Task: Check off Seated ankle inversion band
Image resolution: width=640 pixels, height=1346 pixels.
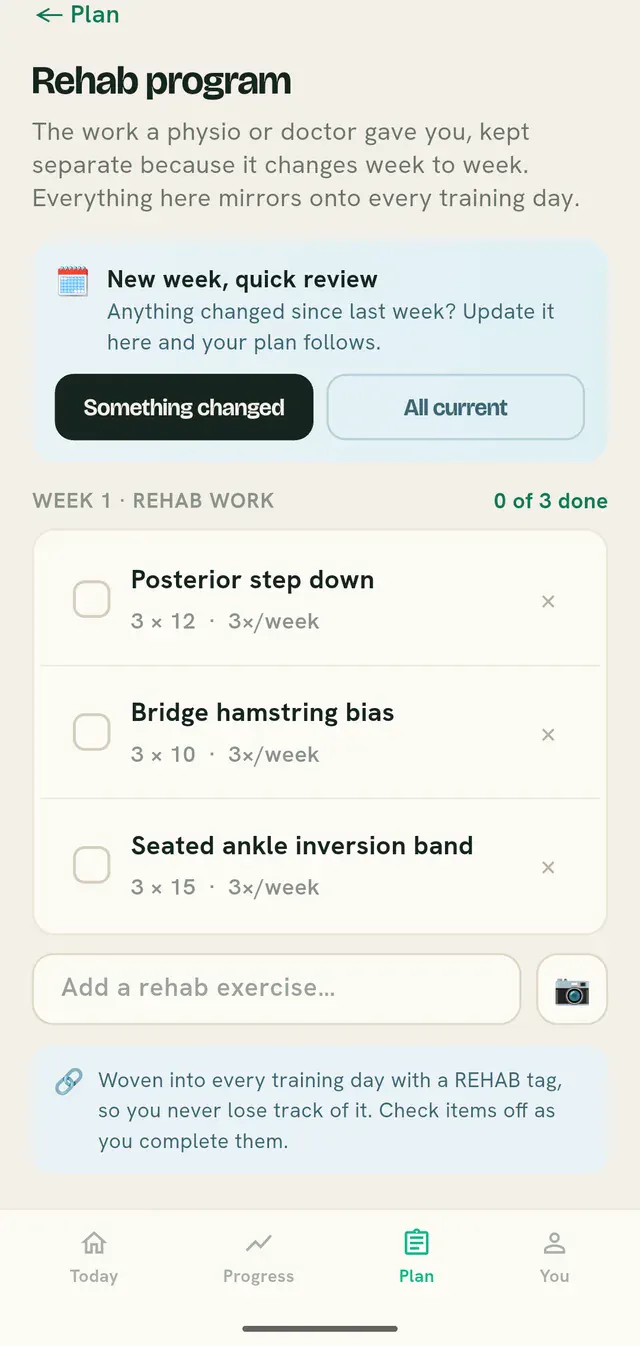Action: [x=92, y=865]
